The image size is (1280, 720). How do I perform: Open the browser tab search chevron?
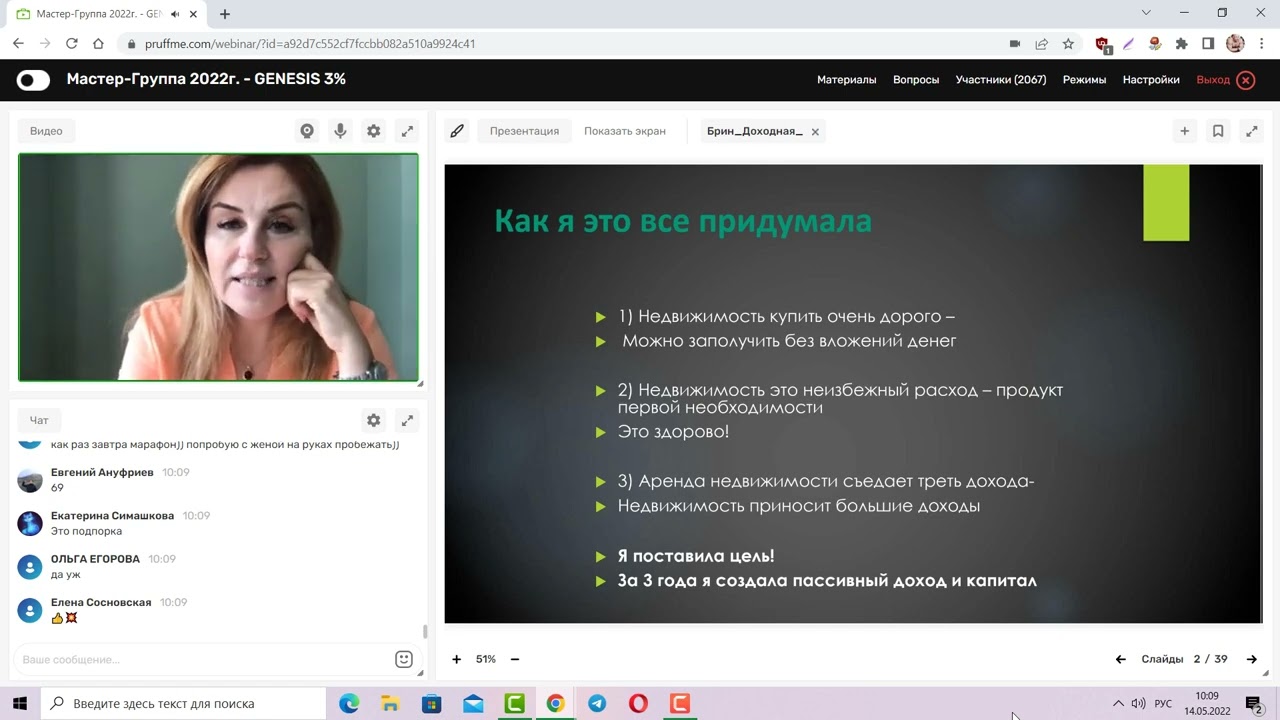[1144, 14]
